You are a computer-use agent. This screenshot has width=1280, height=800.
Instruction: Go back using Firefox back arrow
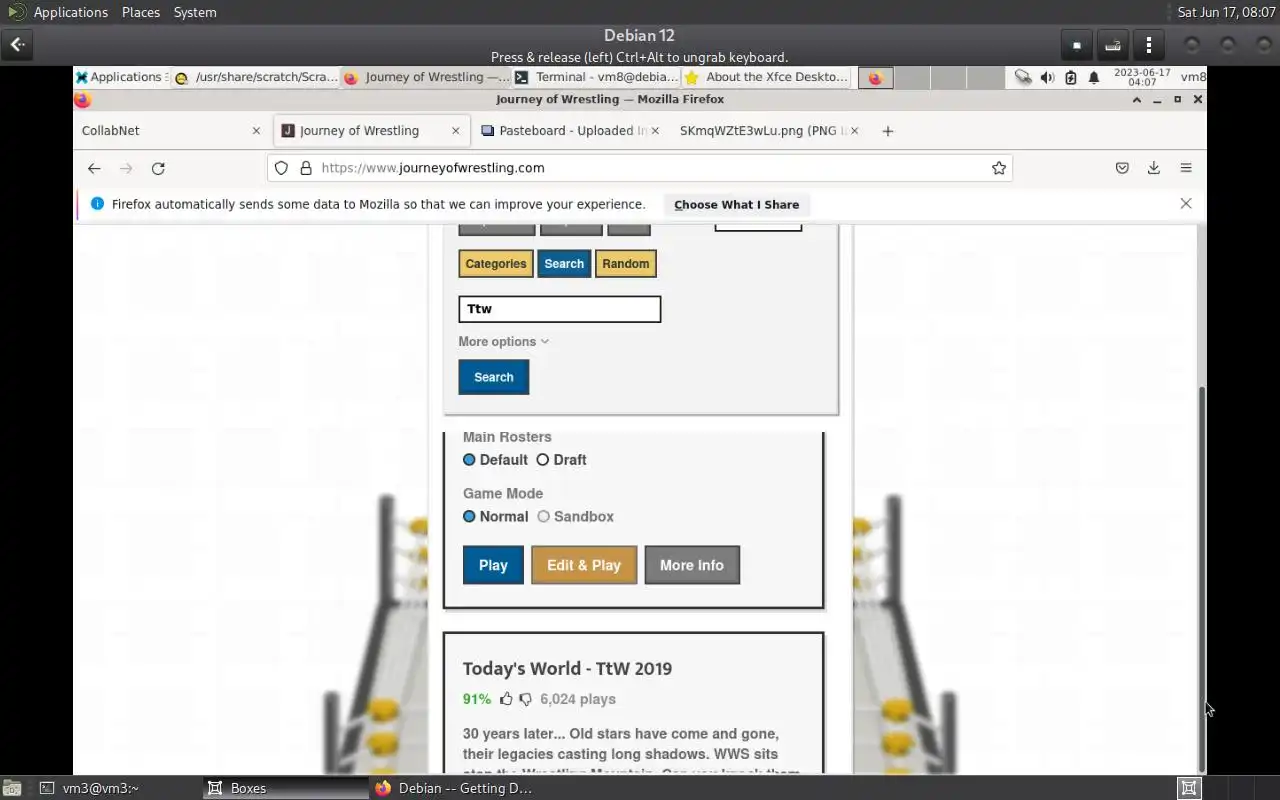point(94,168)
